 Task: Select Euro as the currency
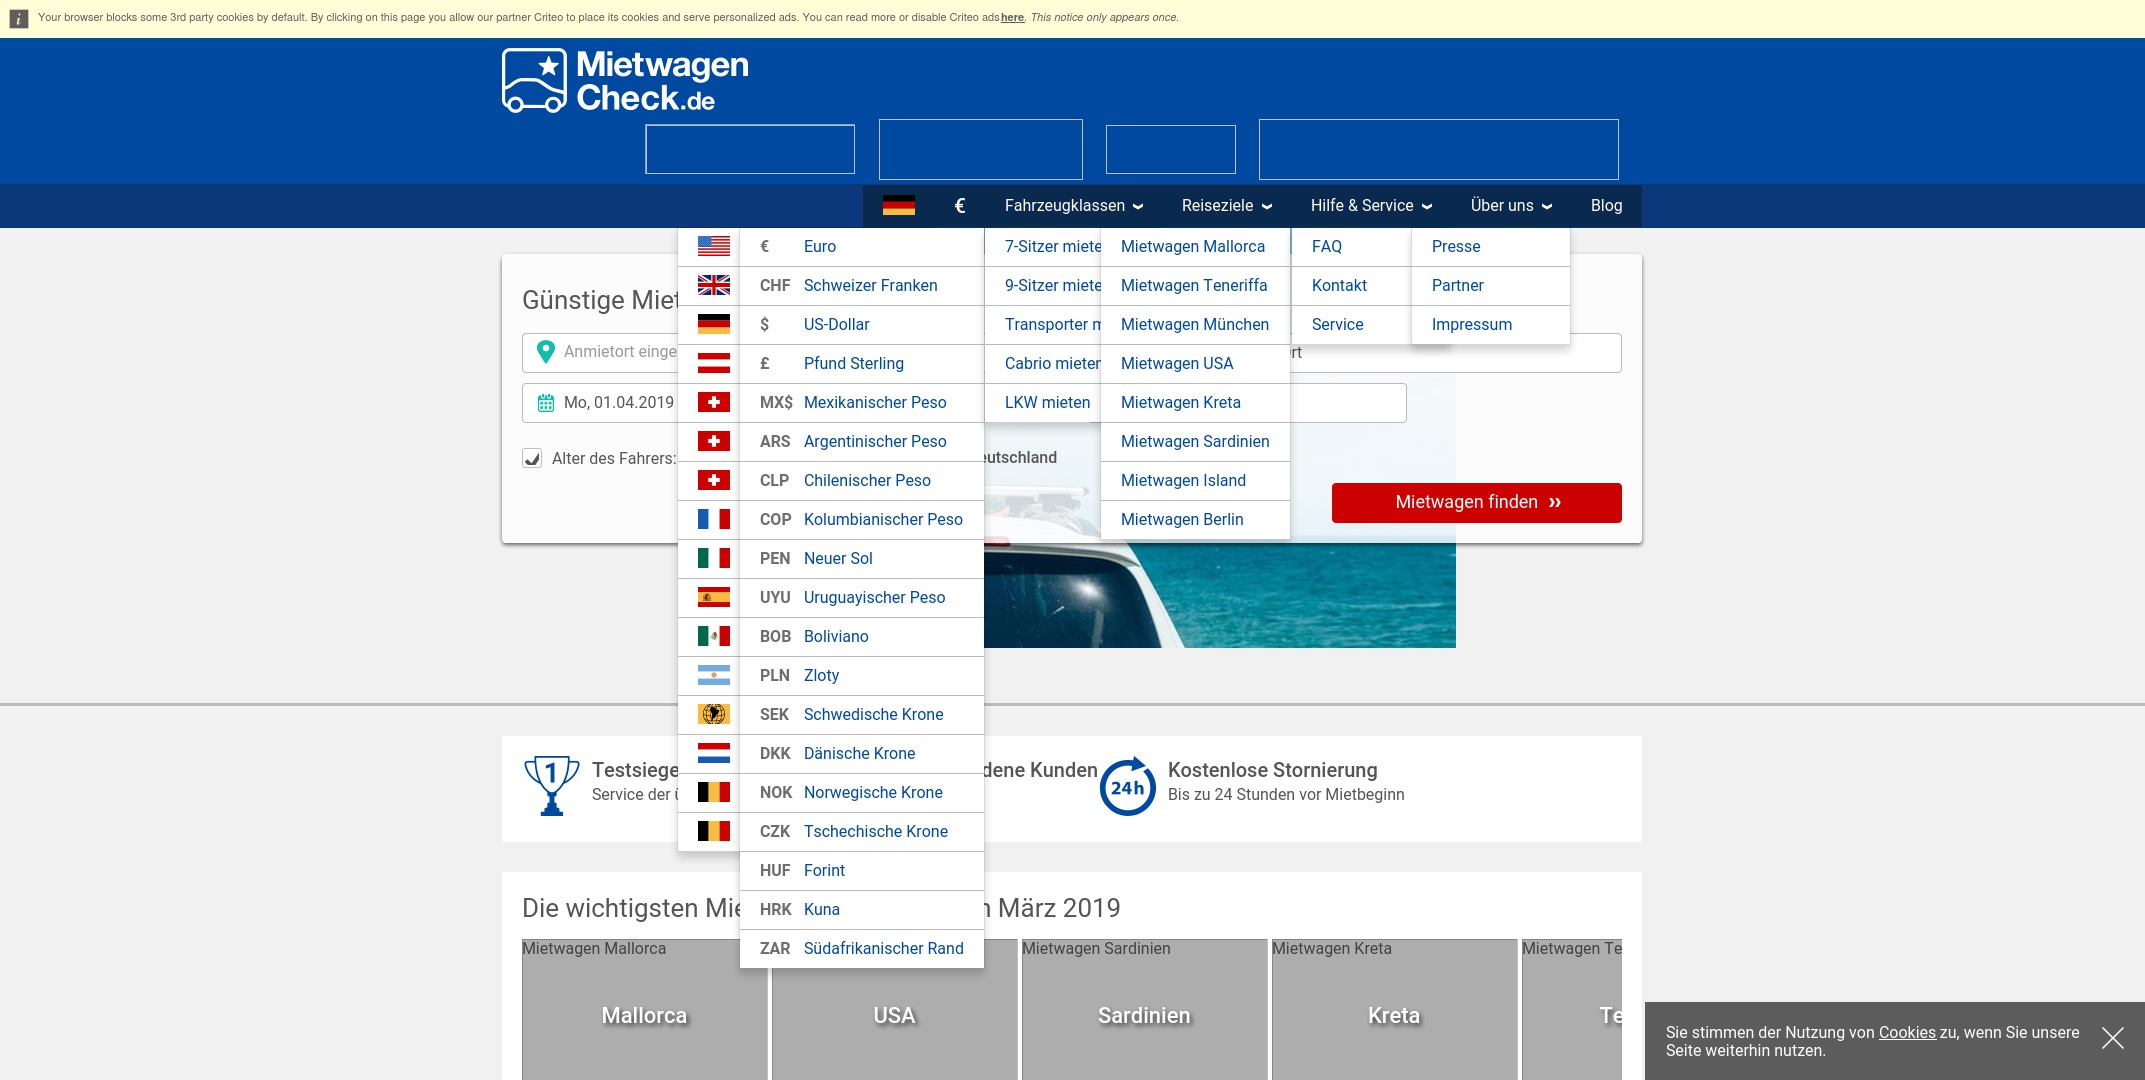pos(861,246)
